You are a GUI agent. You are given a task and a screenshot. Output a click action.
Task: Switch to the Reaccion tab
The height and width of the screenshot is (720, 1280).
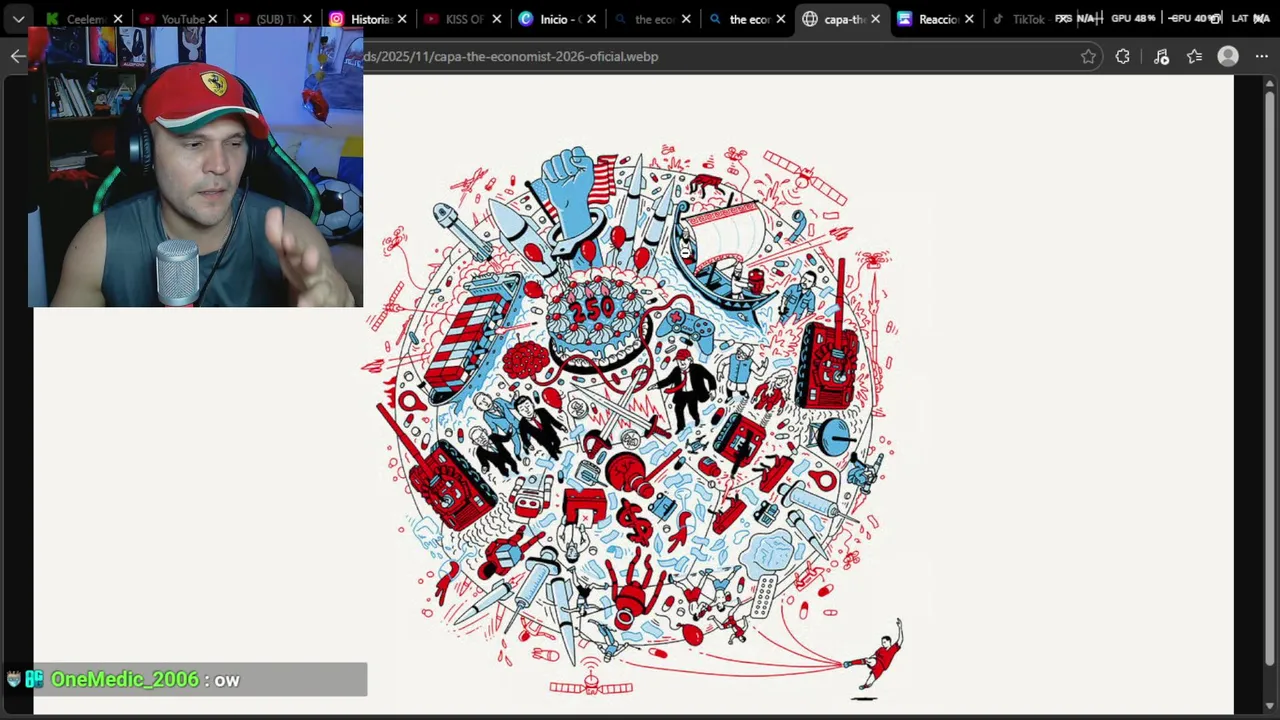934,19
